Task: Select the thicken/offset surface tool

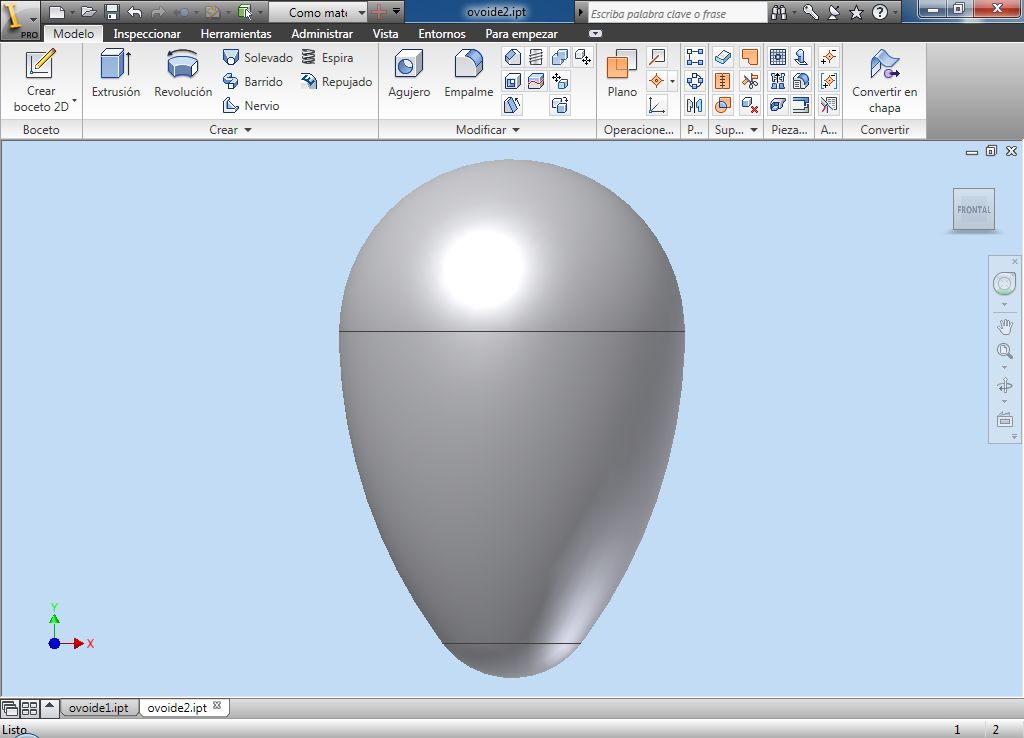Action: [x=722, y=57]
